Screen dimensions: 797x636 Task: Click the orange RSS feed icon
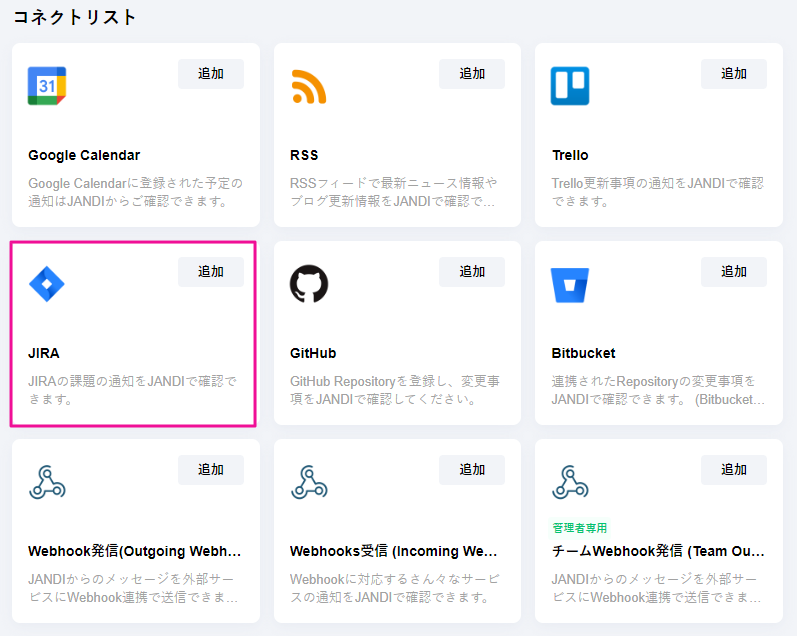(309, 87)
